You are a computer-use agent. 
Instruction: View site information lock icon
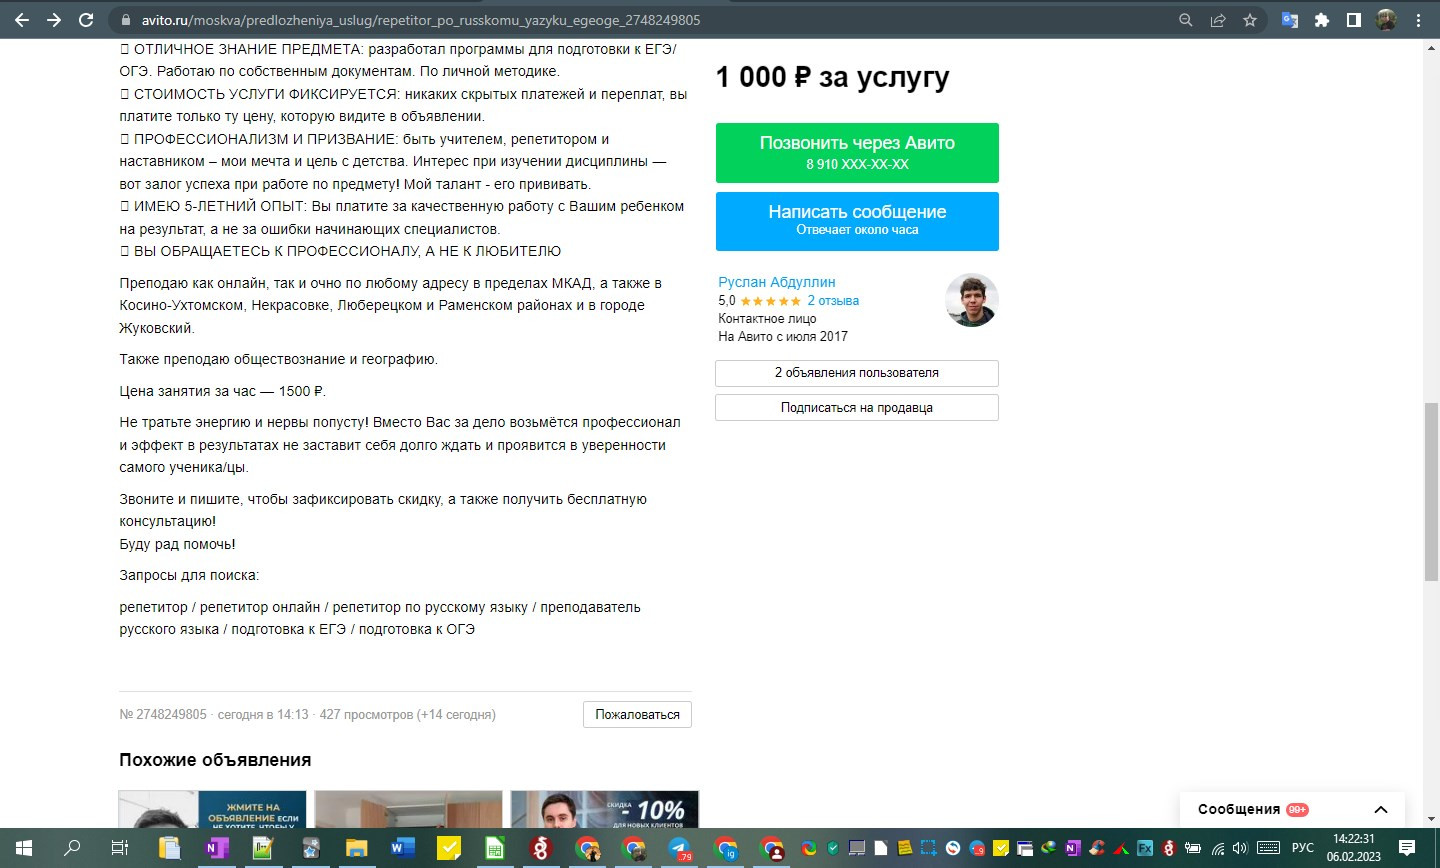(125, 20)
